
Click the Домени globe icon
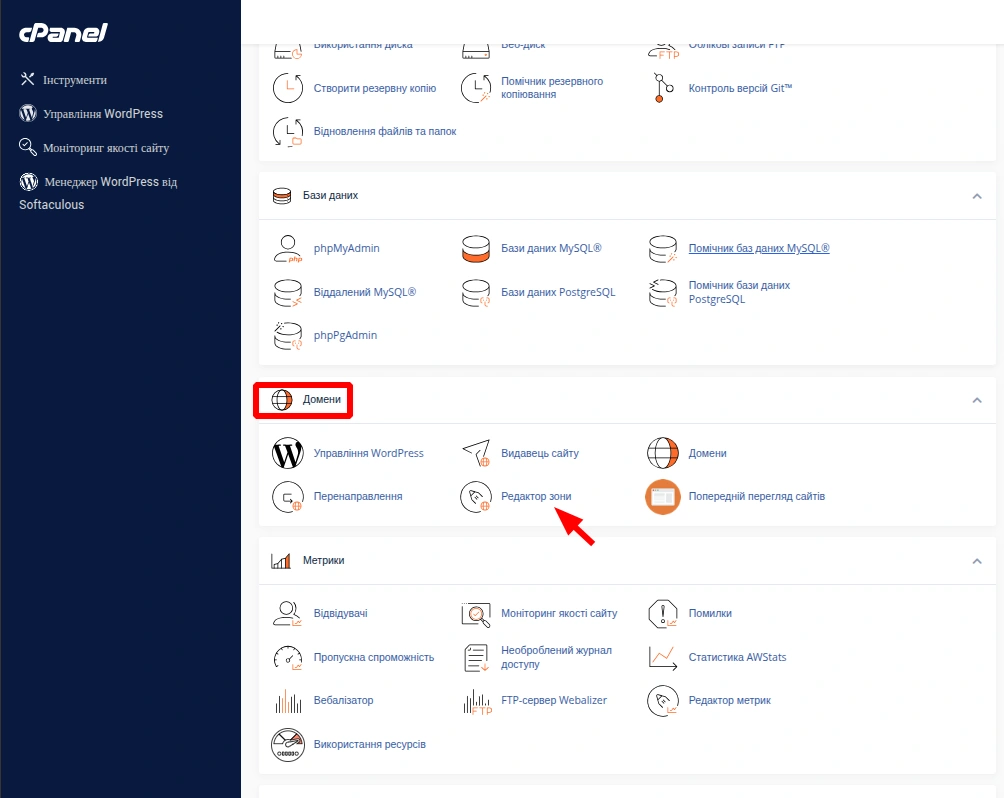[x=662, y=453]
